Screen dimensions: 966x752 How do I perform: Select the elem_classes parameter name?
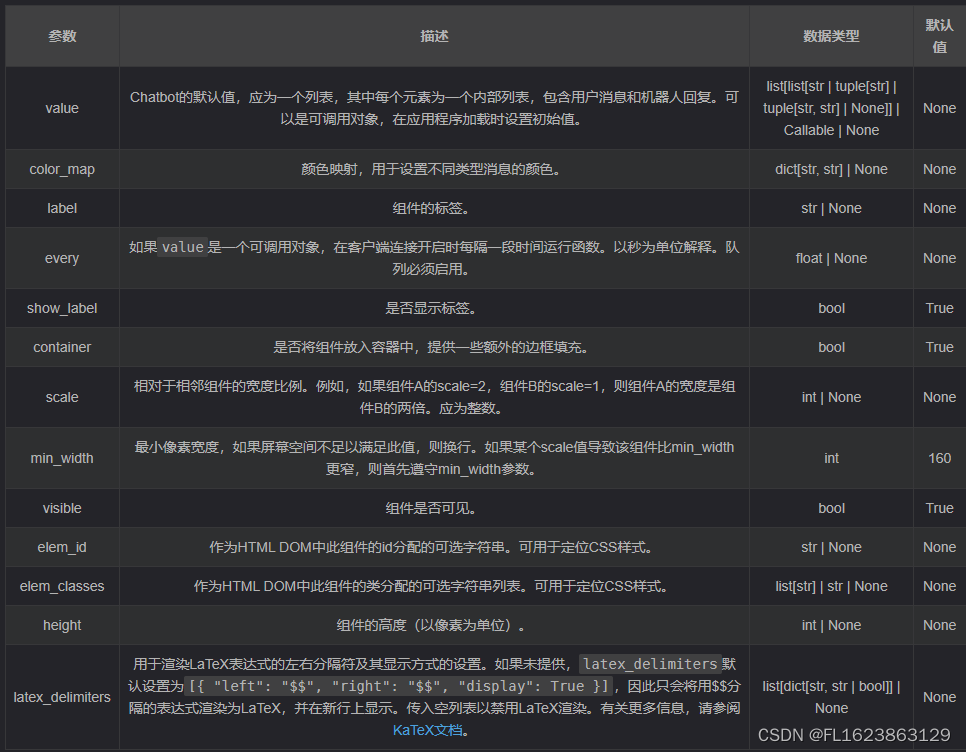61,586
